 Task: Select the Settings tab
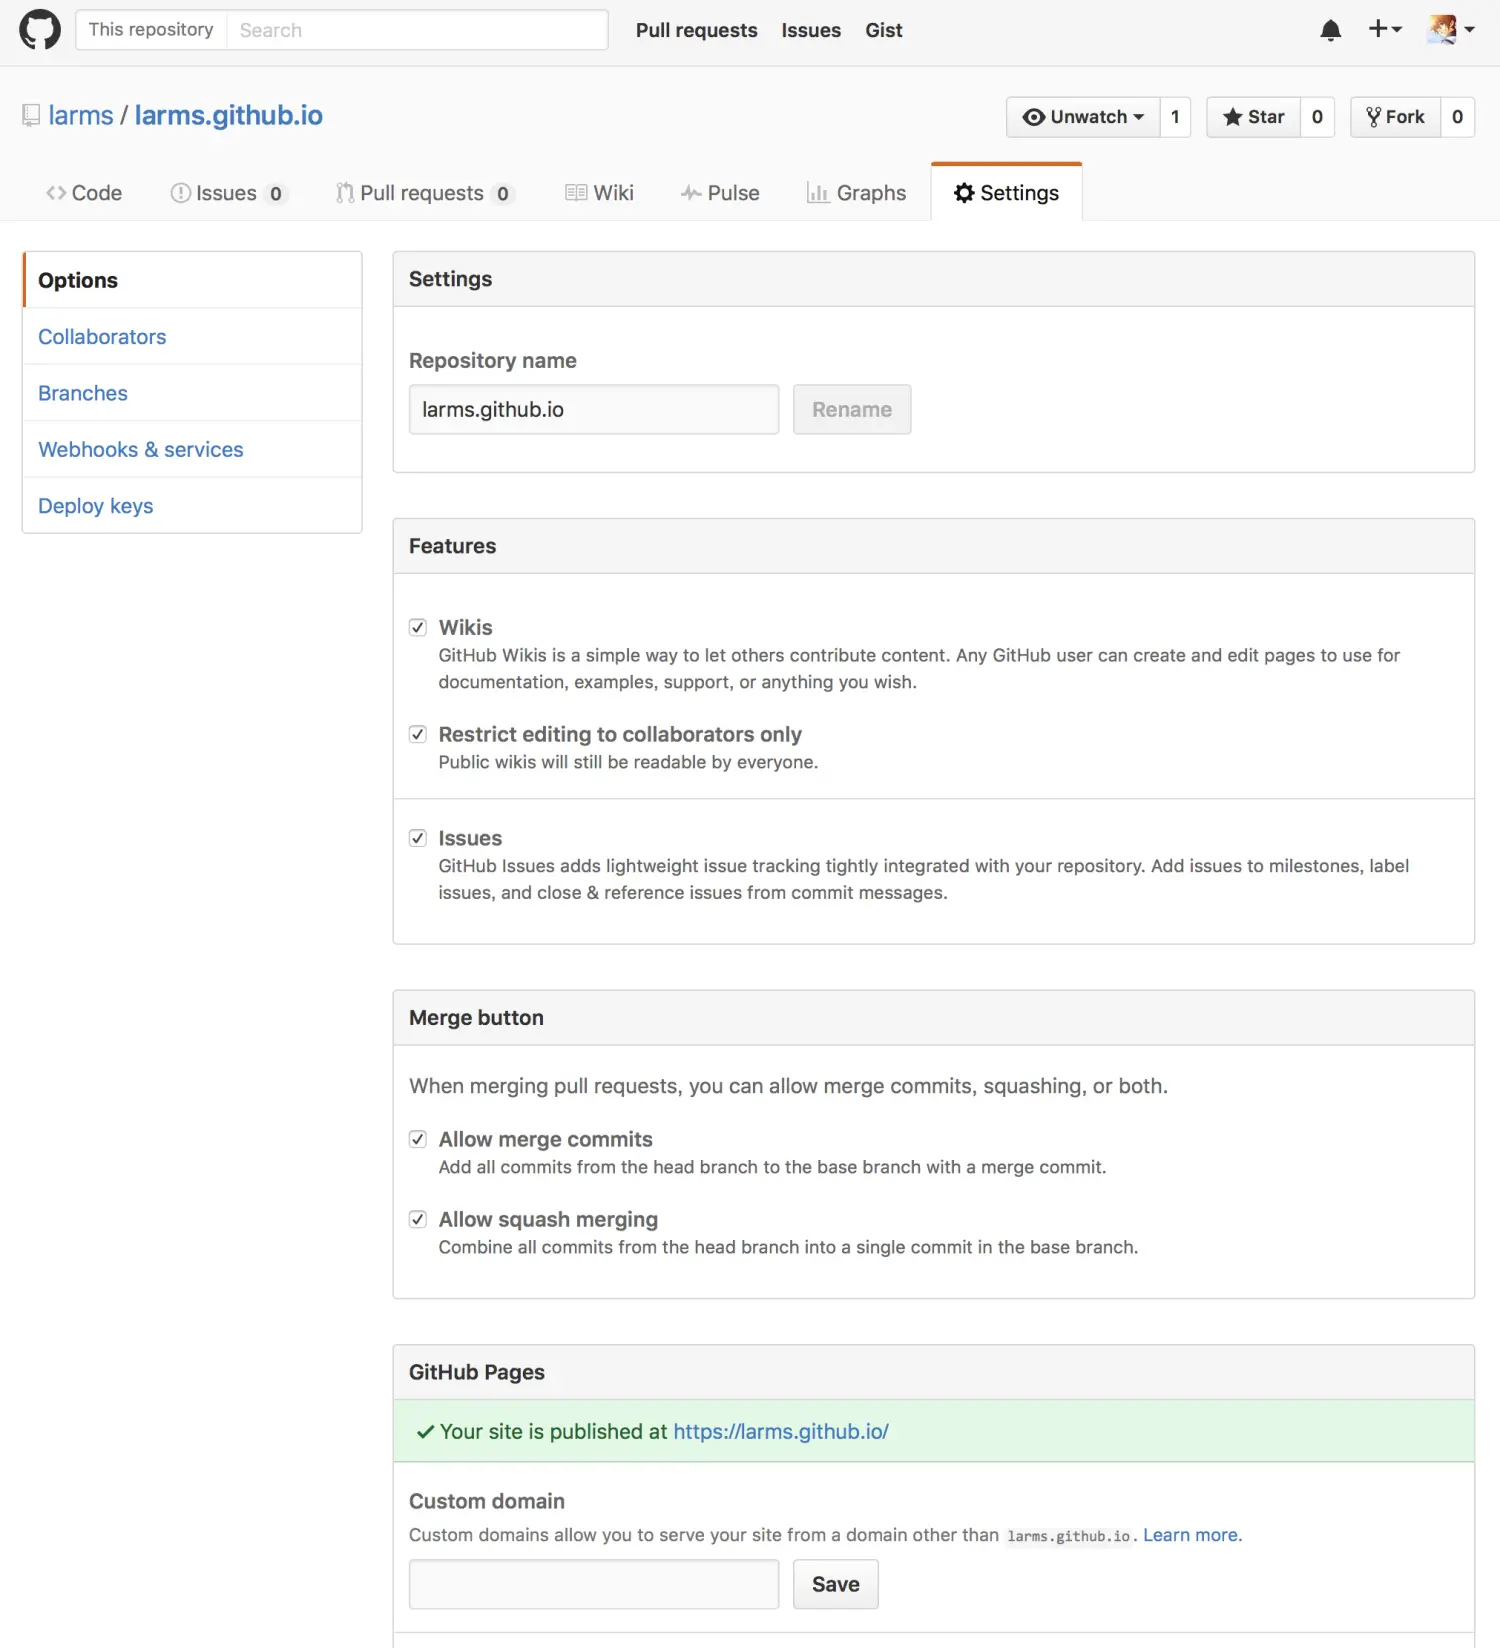point(1006,193)
